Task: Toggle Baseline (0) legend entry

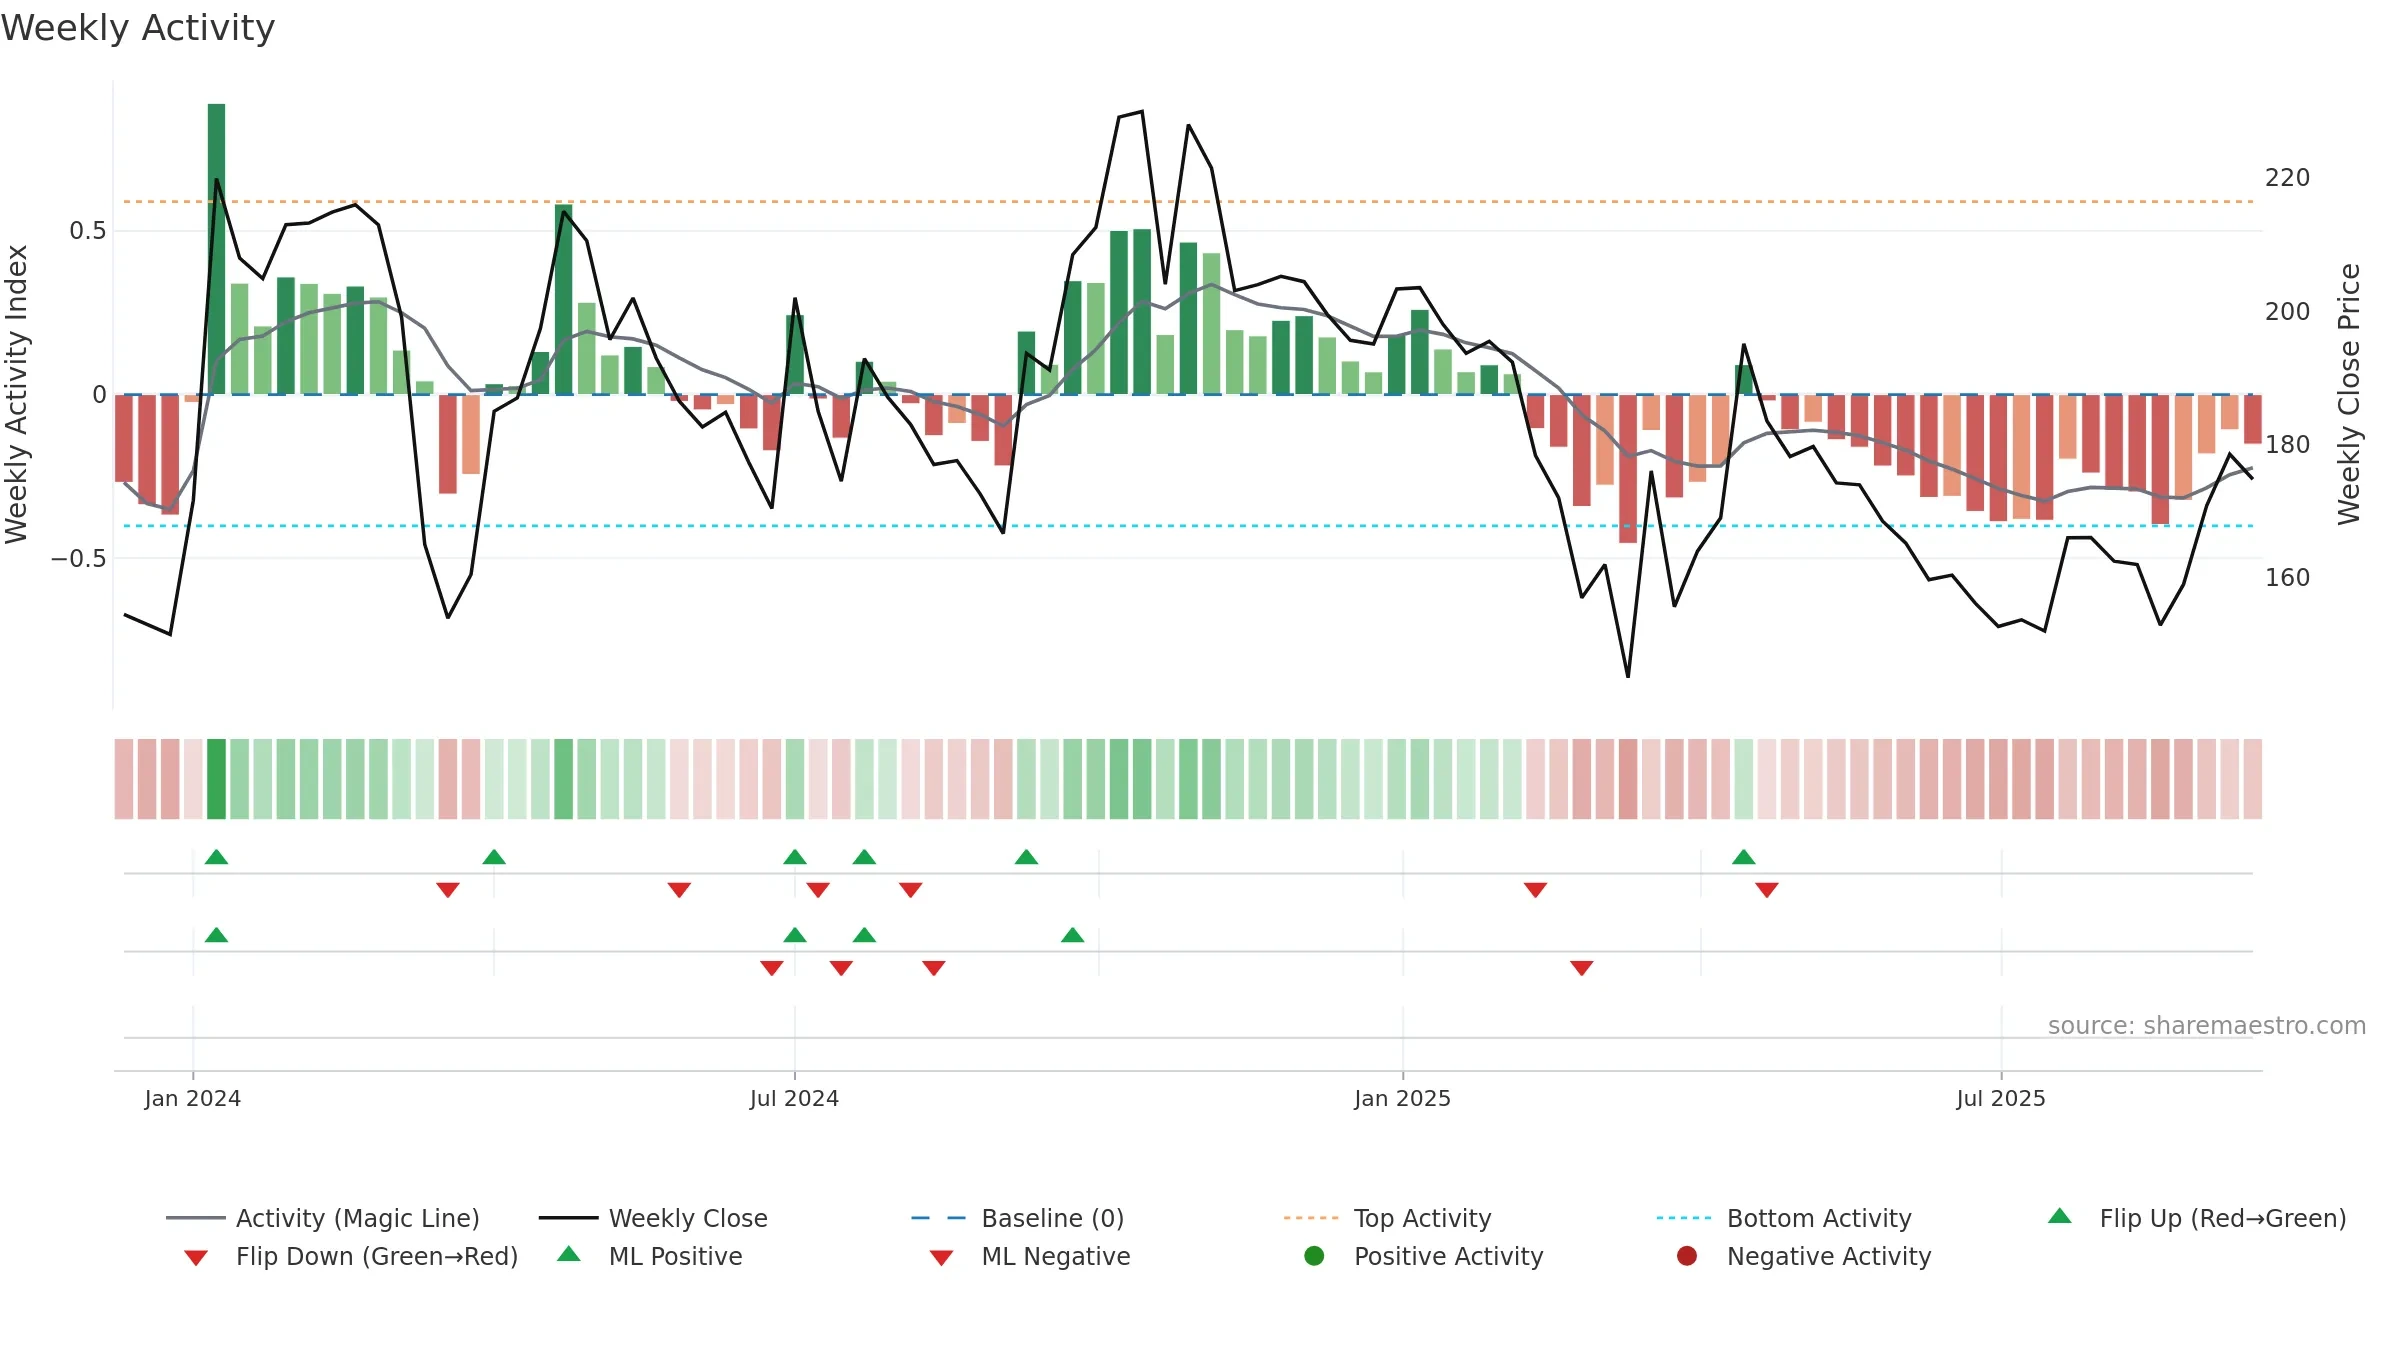Action: (x=1018, y=1218)
